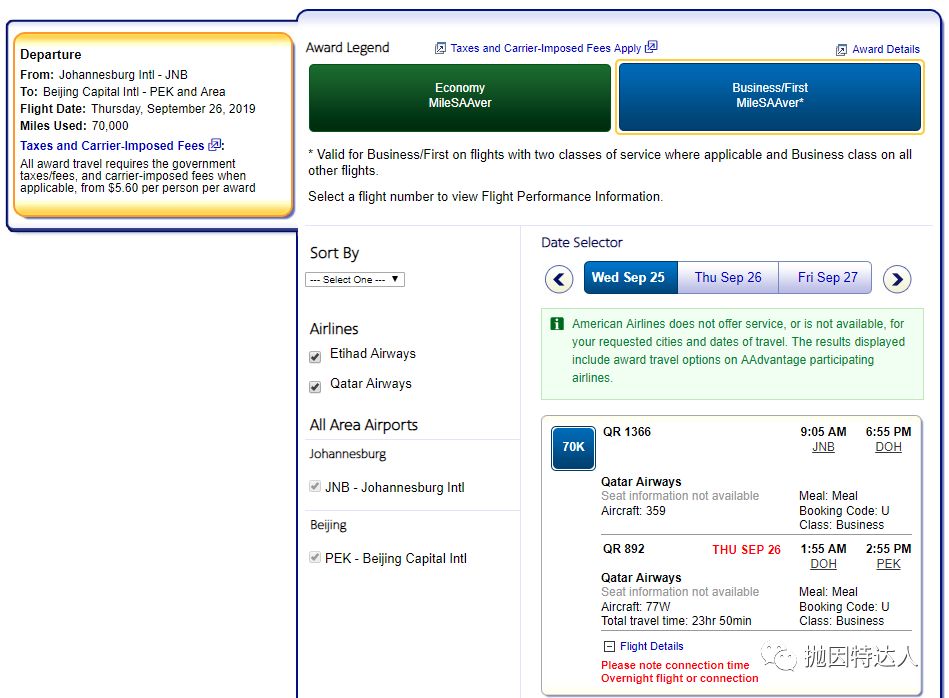949x698 pixels.
Task: Select Thu Sep 26 date tab
Action: click(728, 277)
